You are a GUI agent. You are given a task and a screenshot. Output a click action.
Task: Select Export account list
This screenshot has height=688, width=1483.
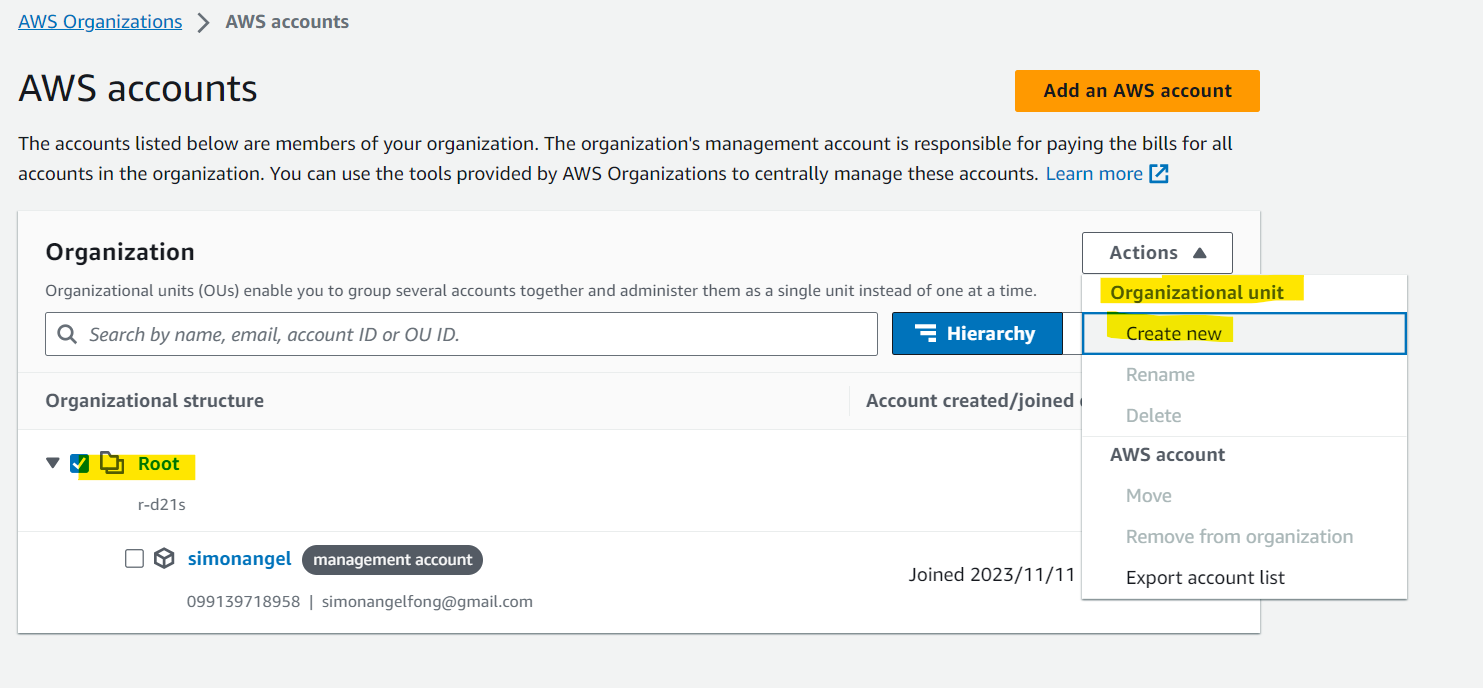tap(1244, 578)
